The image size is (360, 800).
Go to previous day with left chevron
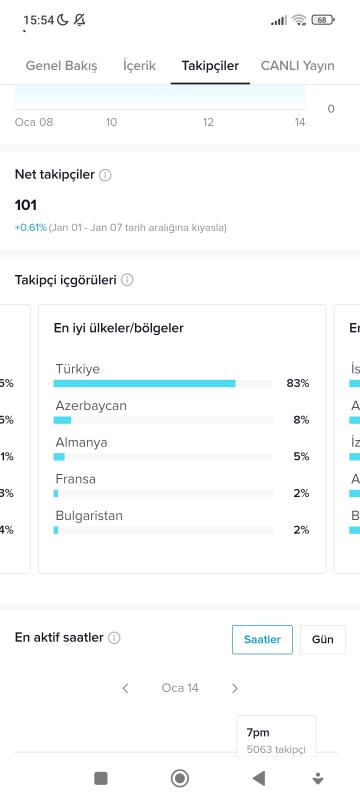point(125,688)
